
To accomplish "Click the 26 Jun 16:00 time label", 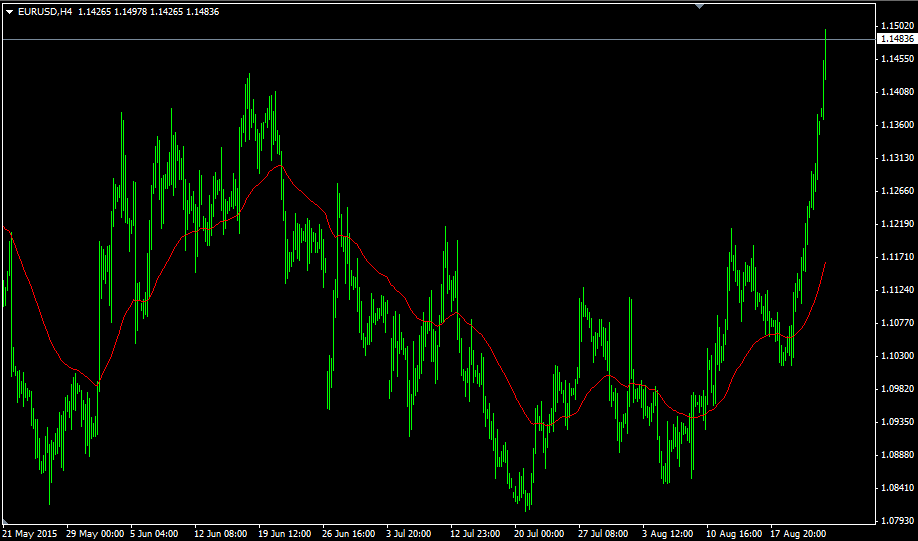I will click(348, 534).
